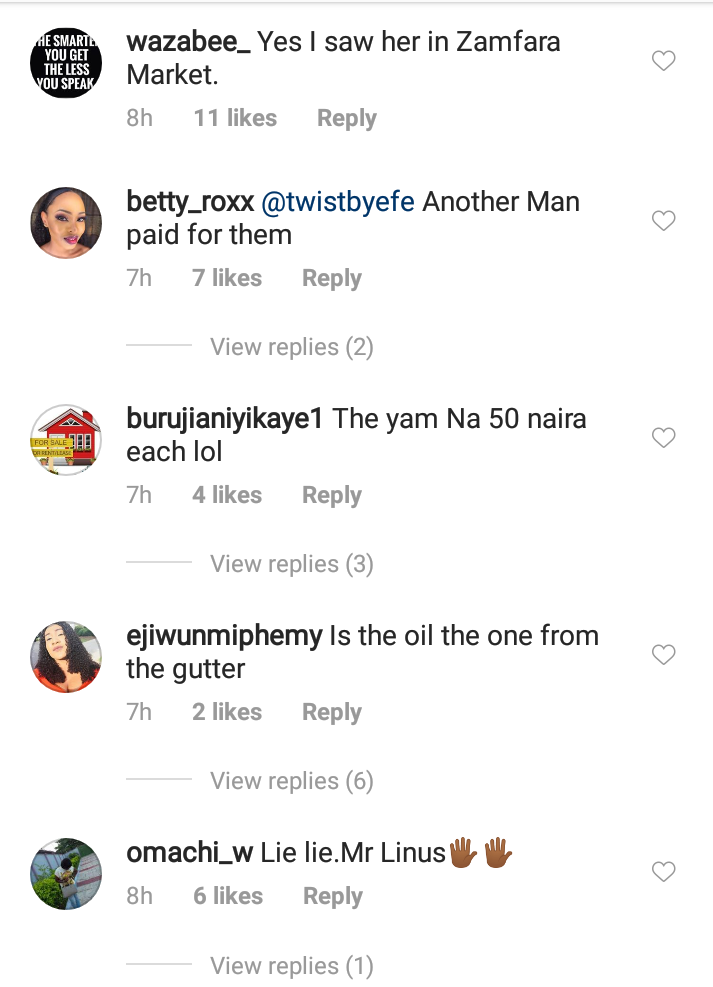View ejiwunmiphemy's profile picture
The image size is (713, 987).
point(66,657)
